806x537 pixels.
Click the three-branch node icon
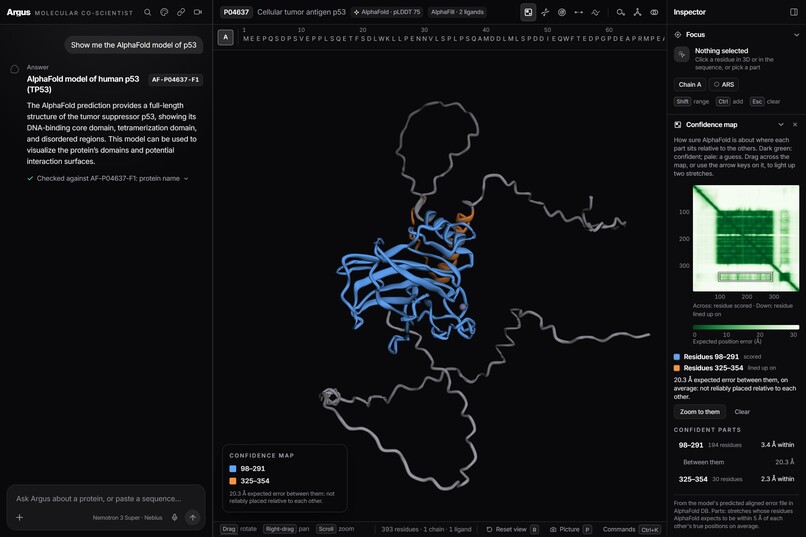coord(637,12)
